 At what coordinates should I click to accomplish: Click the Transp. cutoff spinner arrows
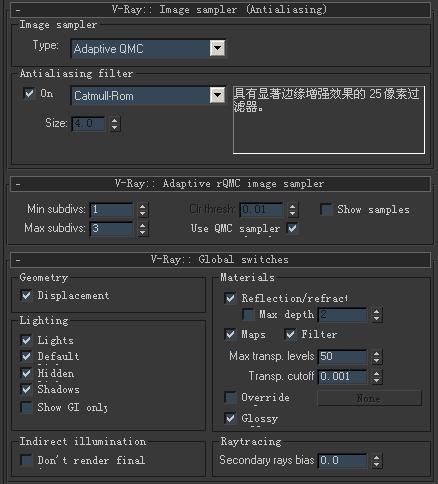pos(376,377)
